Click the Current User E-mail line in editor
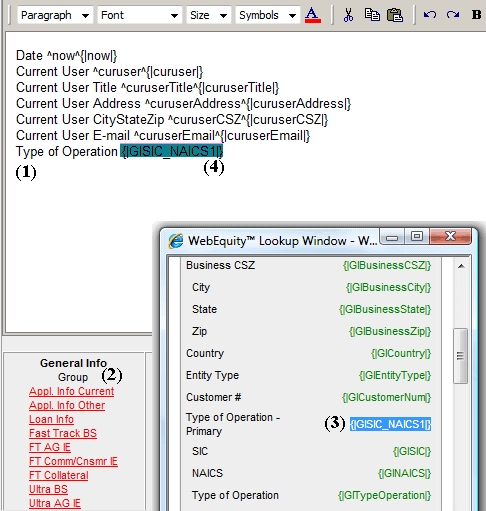 [163, 136]
